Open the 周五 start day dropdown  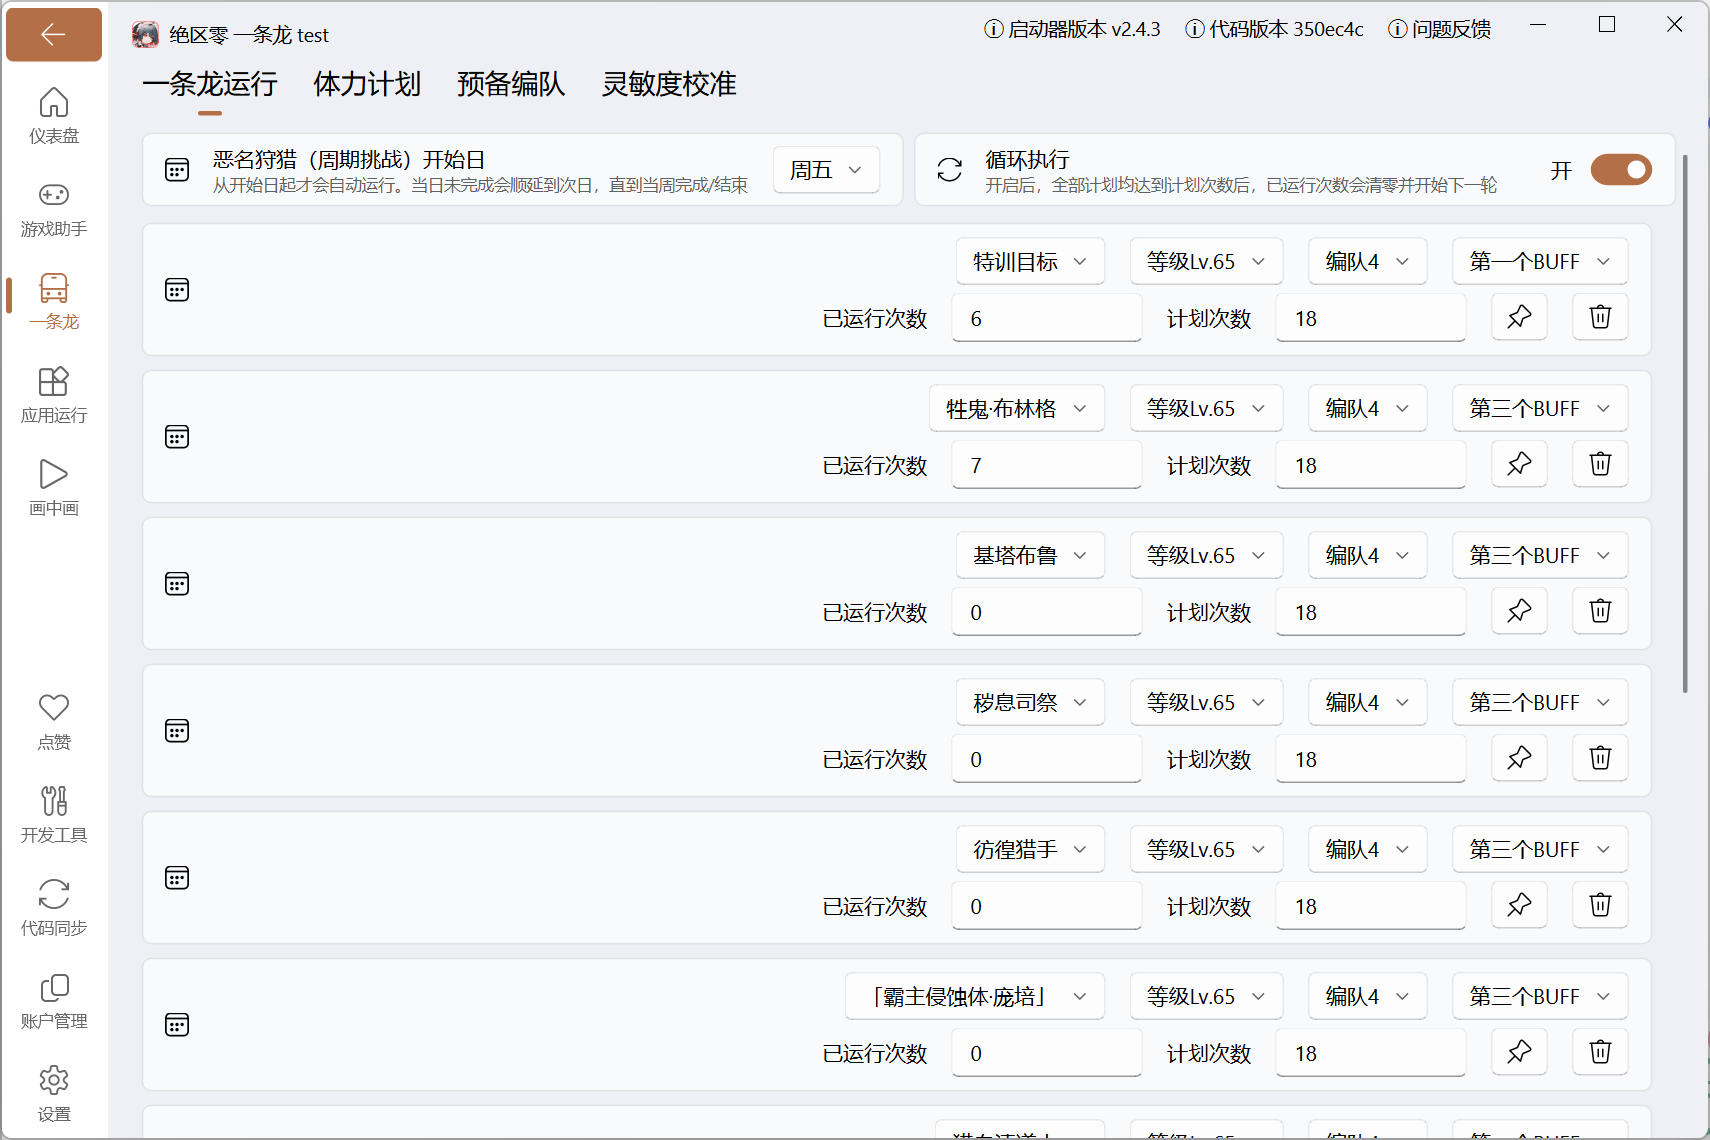pos(826,170)
